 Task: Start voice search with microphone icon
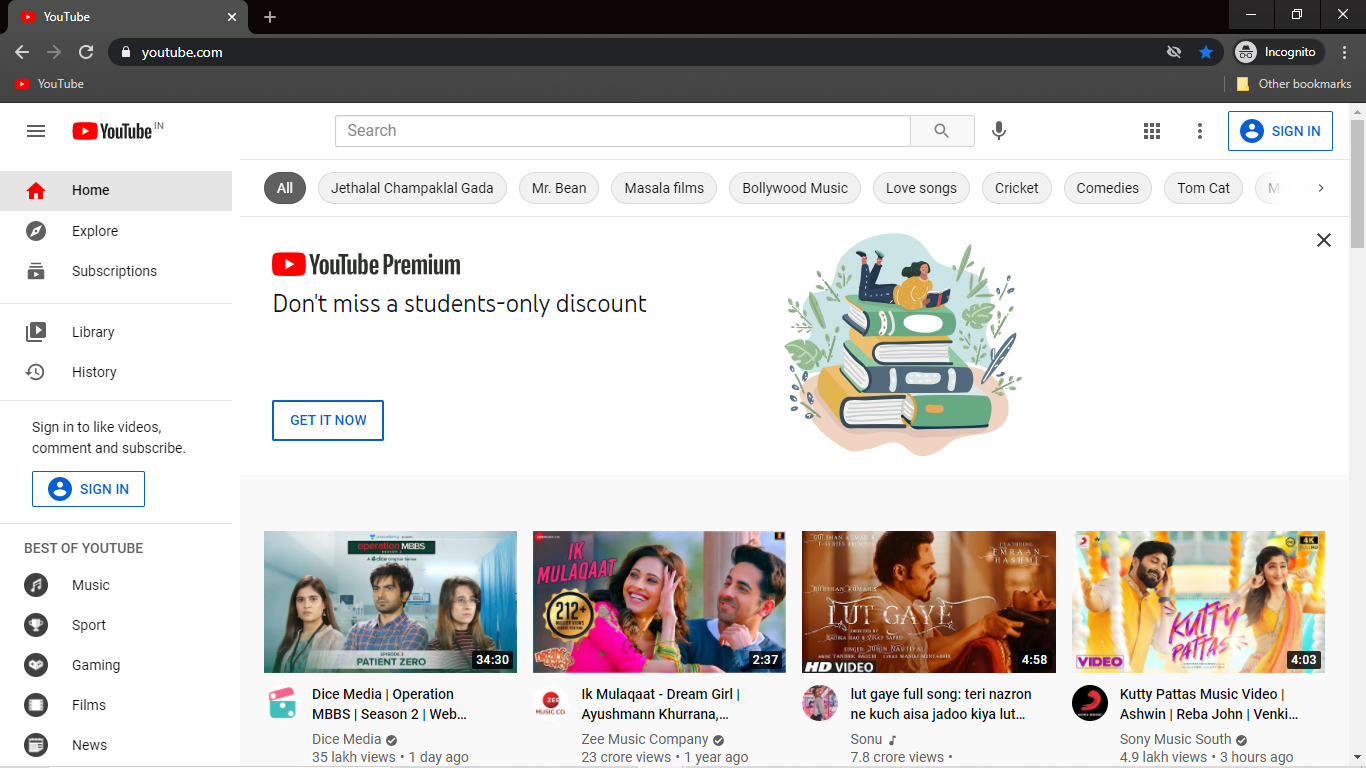998,131
